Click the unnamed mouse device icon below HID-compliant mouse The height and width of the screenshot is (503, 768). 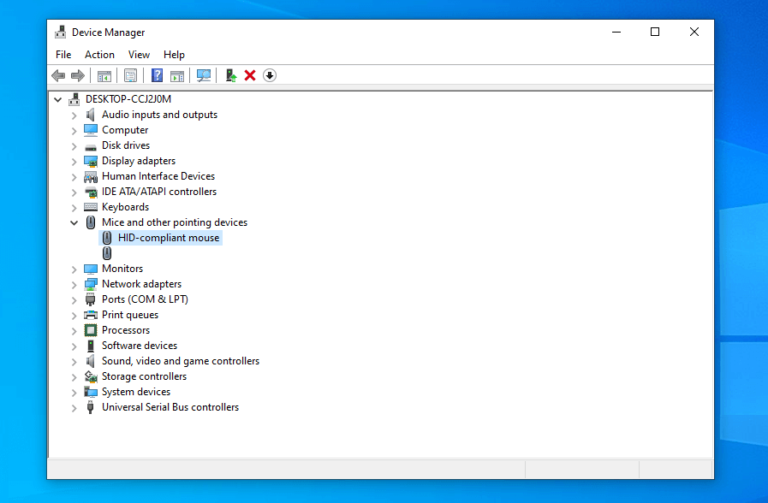[x=107, y=253]
